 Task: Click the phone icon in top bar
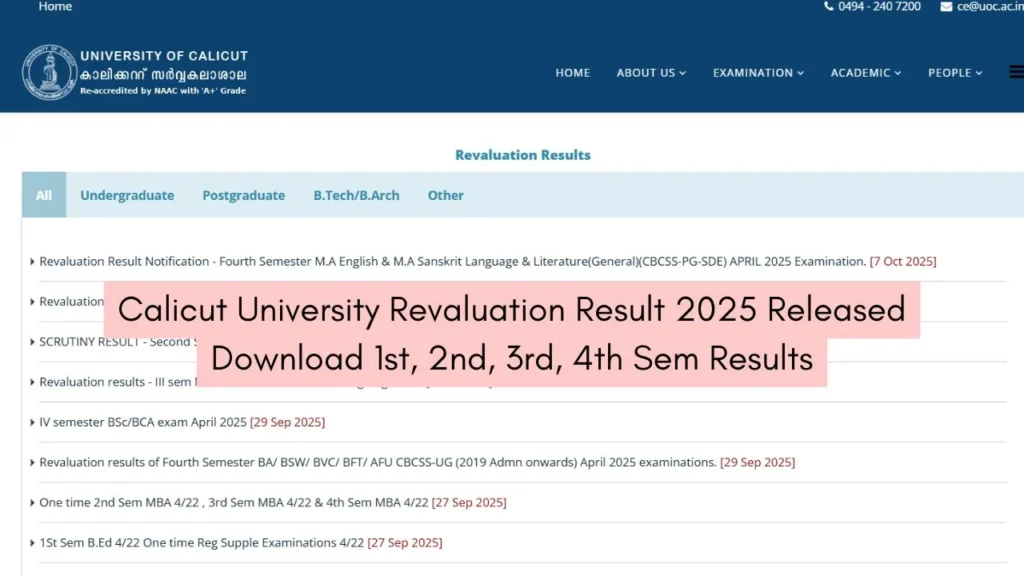828,6
